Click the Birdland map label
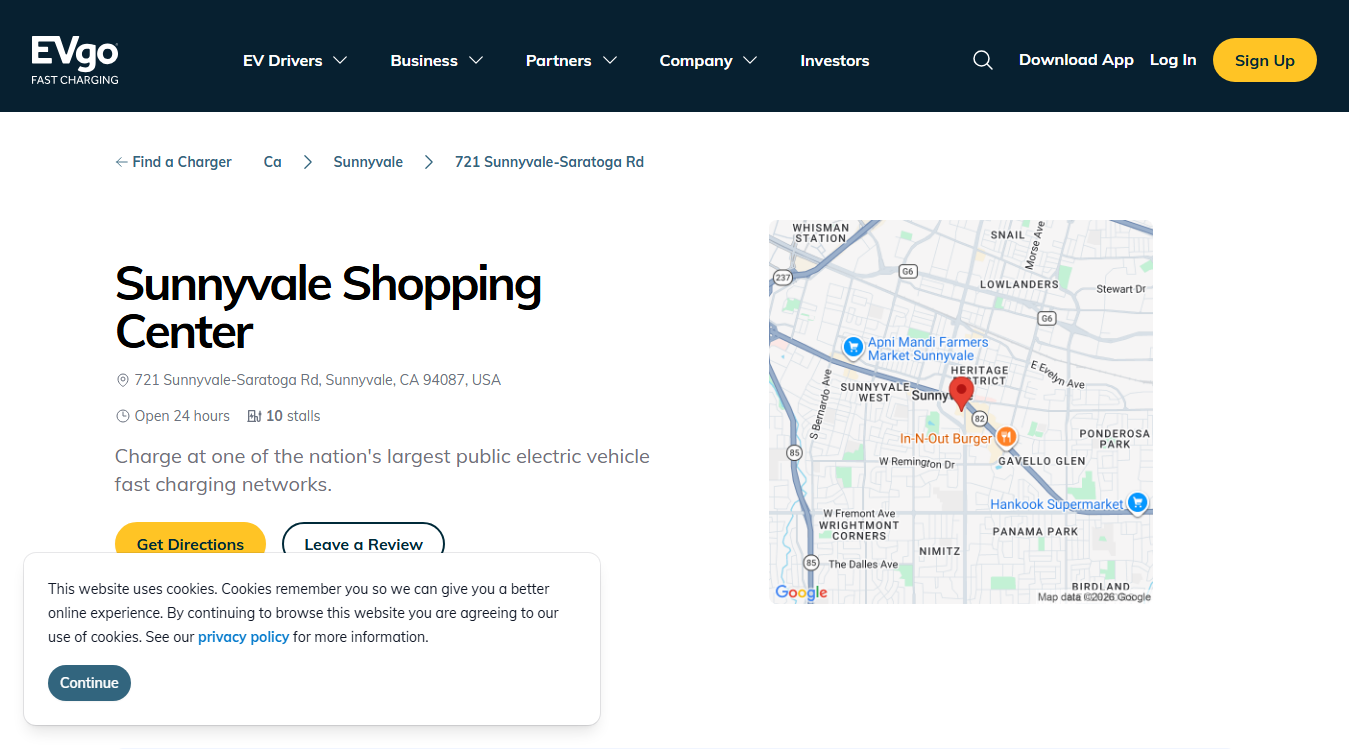The height and width of the screenshot is (749, 1349). (1100, 587)
